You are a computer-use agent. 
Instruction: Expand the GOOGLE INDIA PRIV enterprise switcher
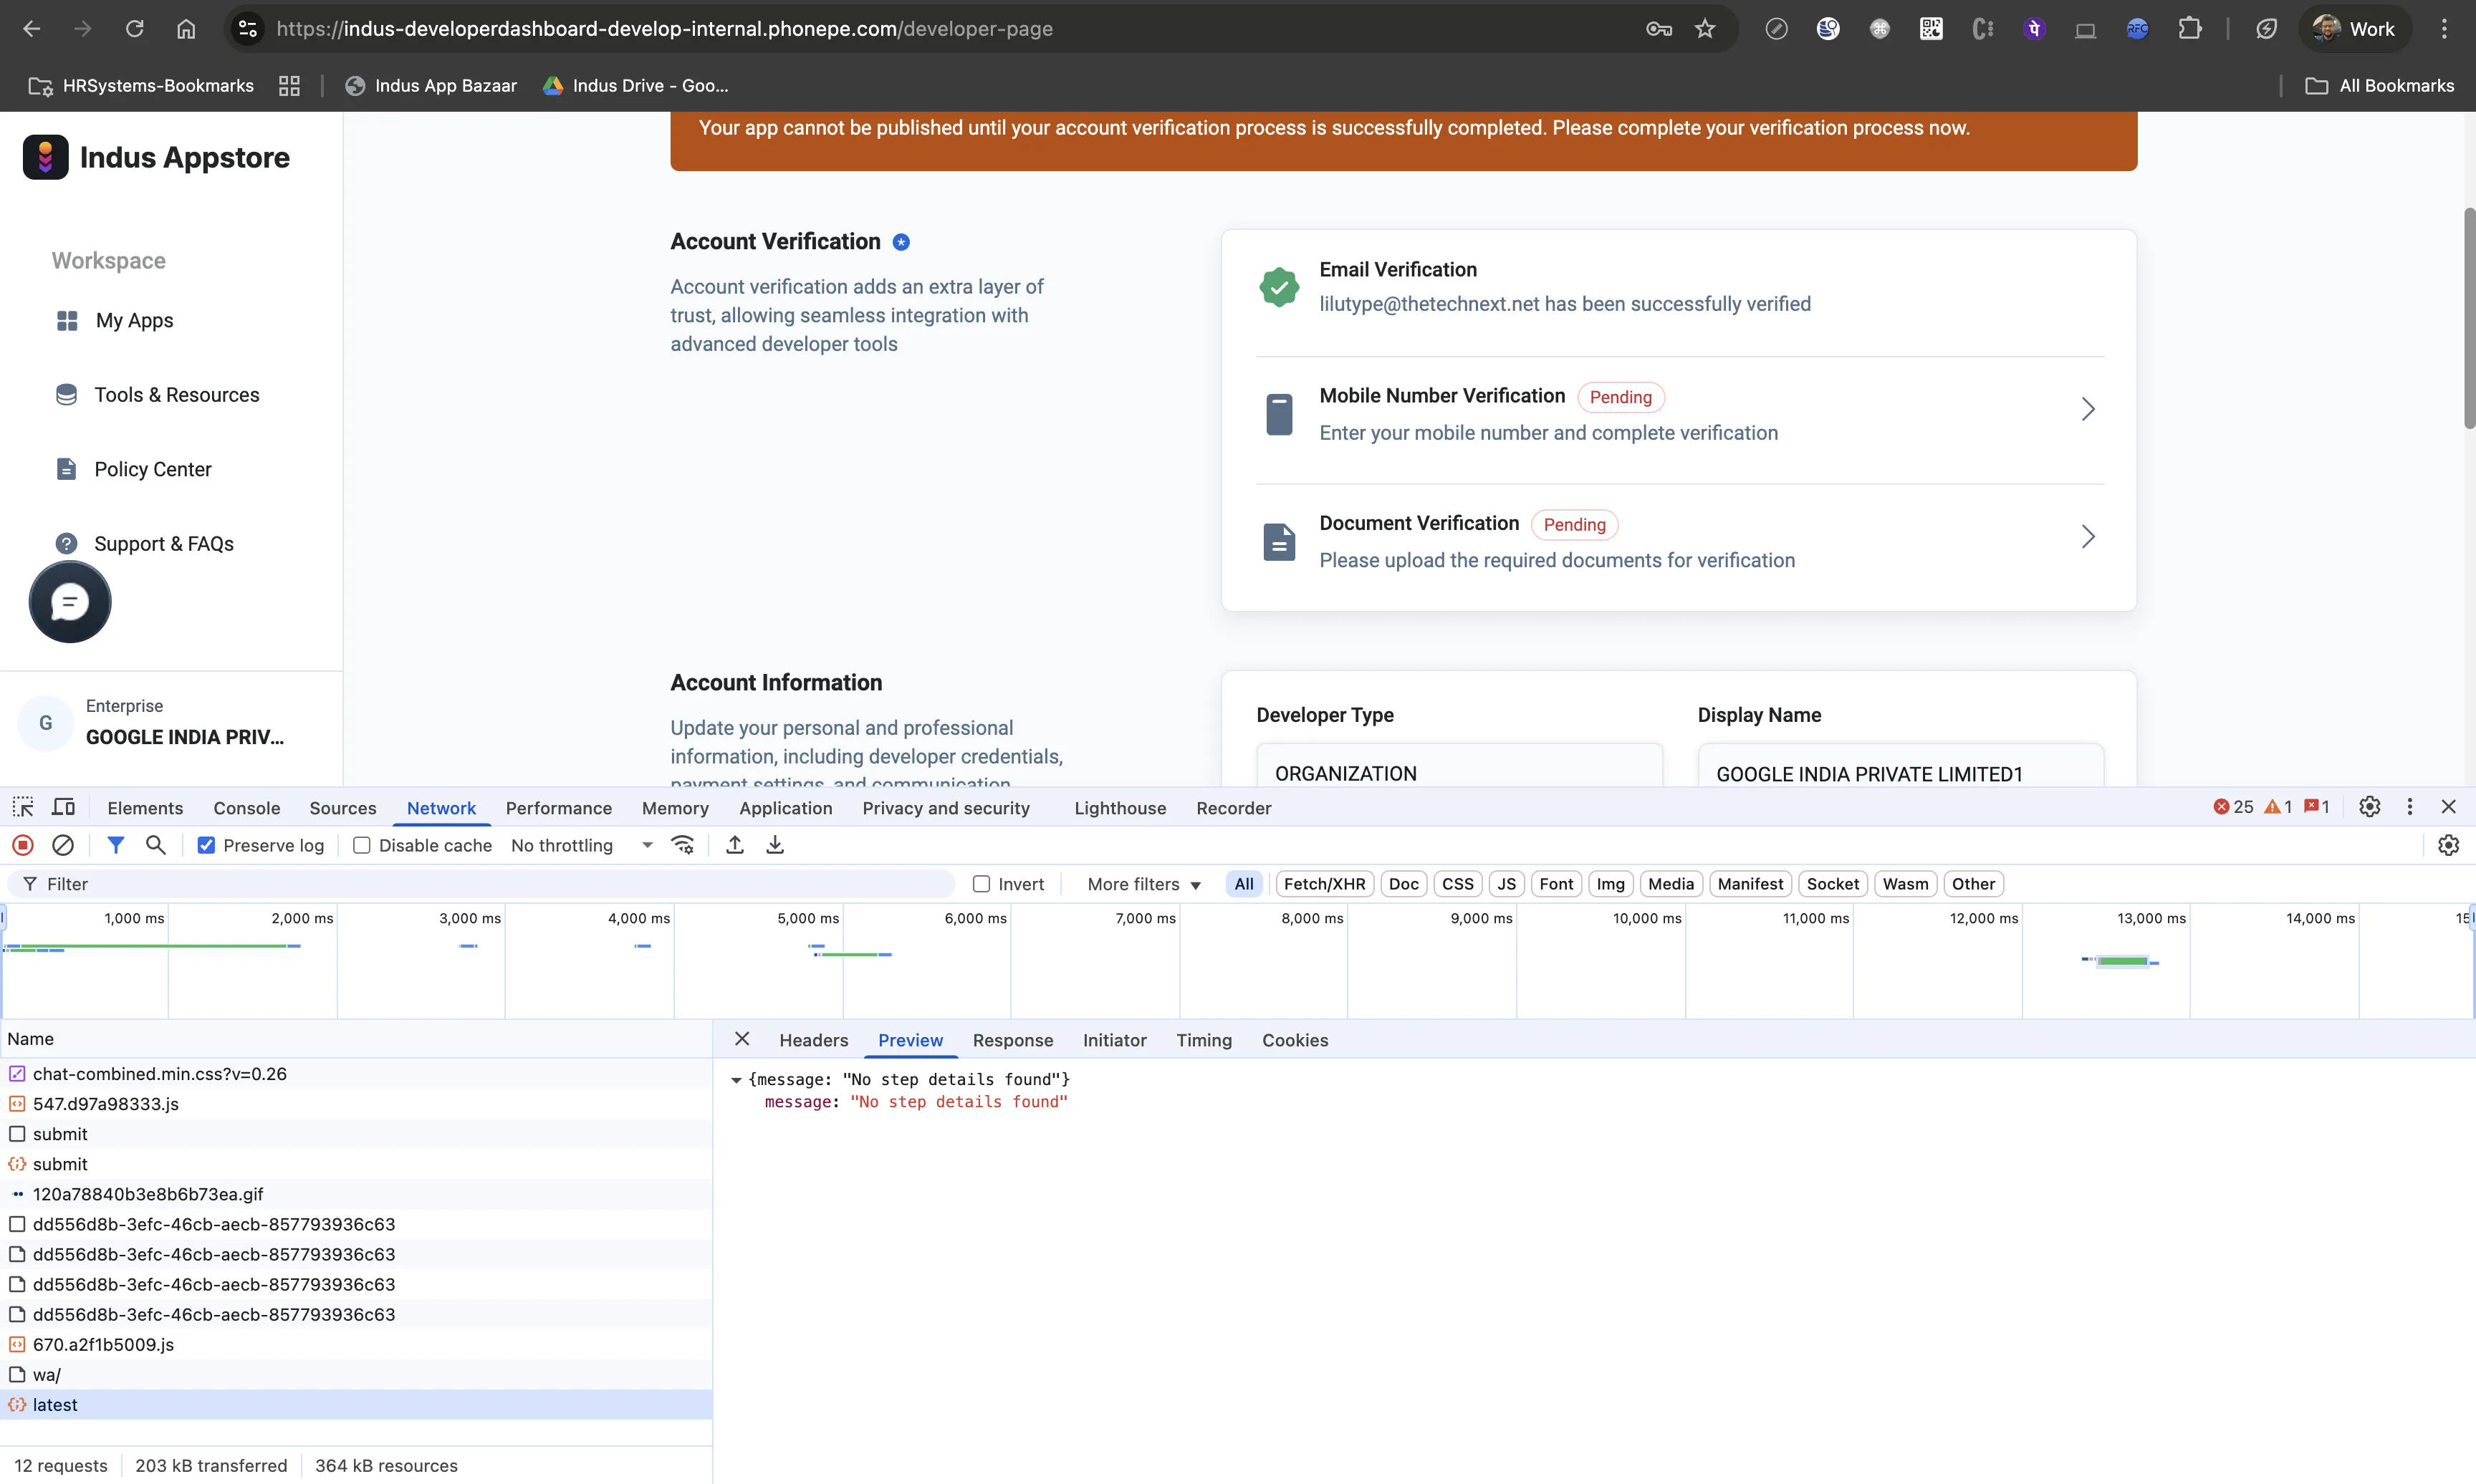coord(170,723)
